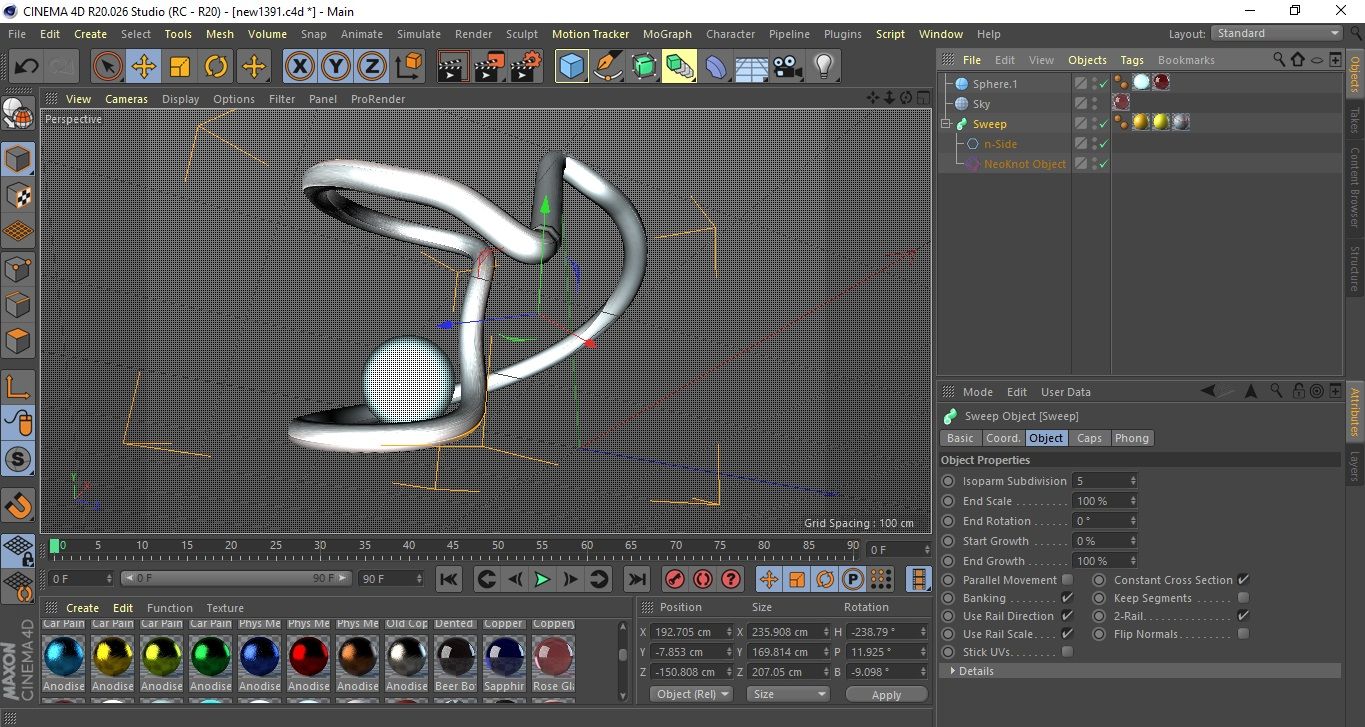Activate the Scale tool

click(x=180, y=67)
